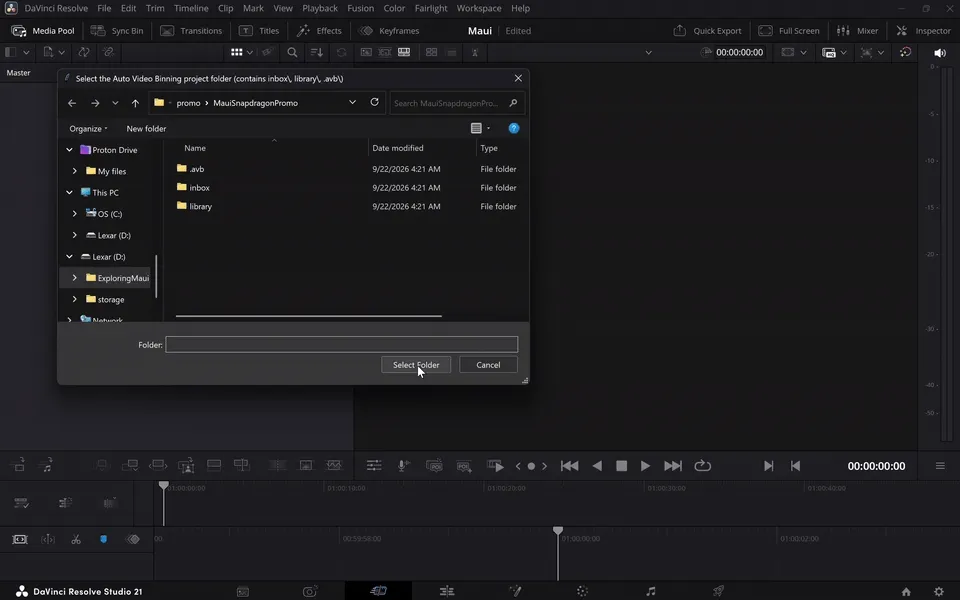Open the Fusion menu
Image resolution: width=960 pixels, height=600 pixels.
tap(360, 8)
